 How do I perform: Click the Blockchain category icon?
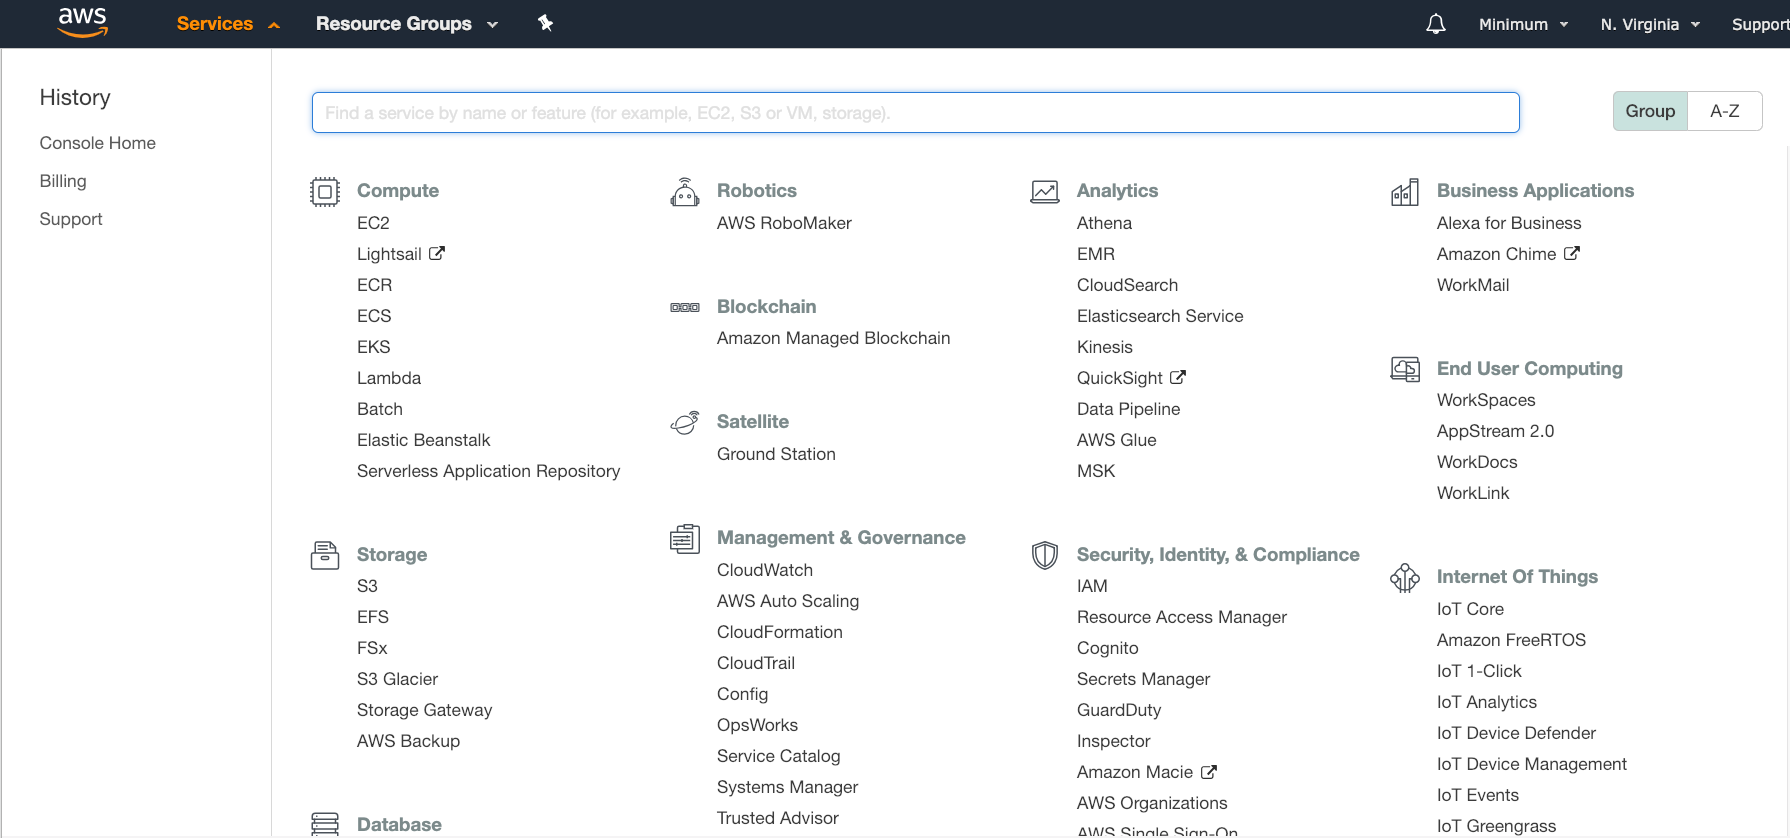click(685, 307)
